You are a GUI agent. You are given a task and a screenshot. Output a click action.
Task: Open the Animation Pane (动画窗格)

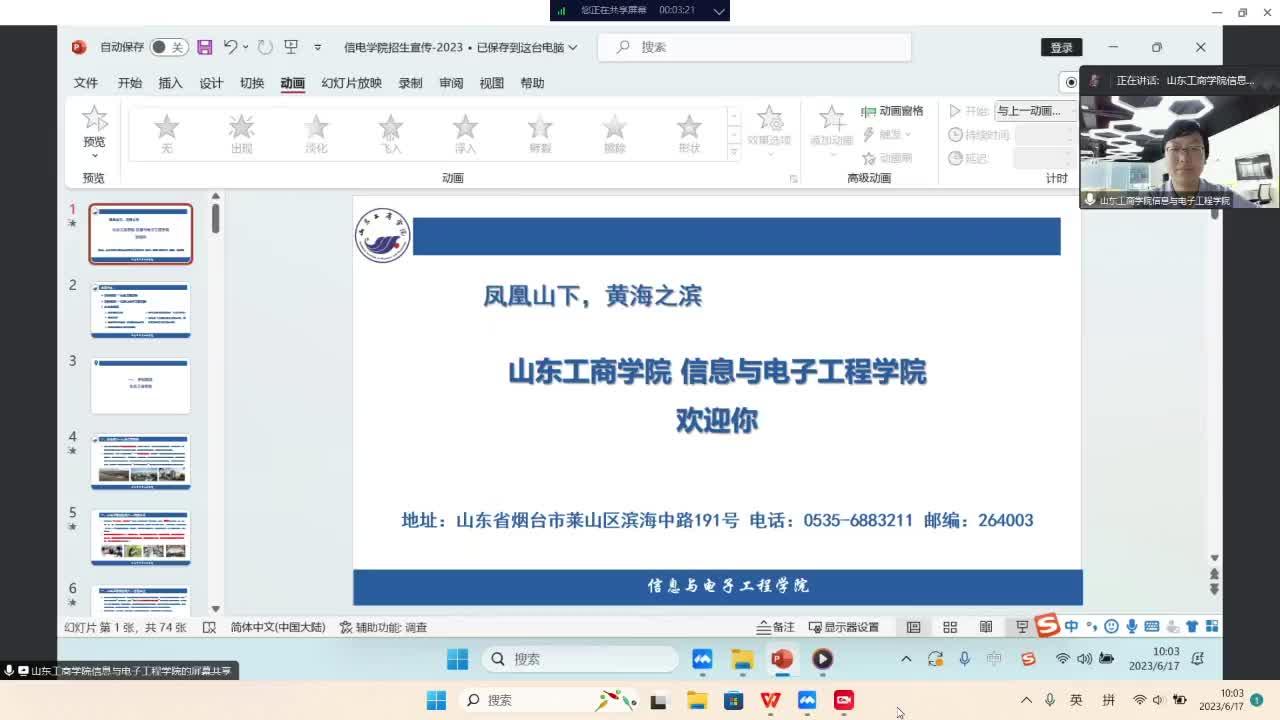(x=892, y=111)
